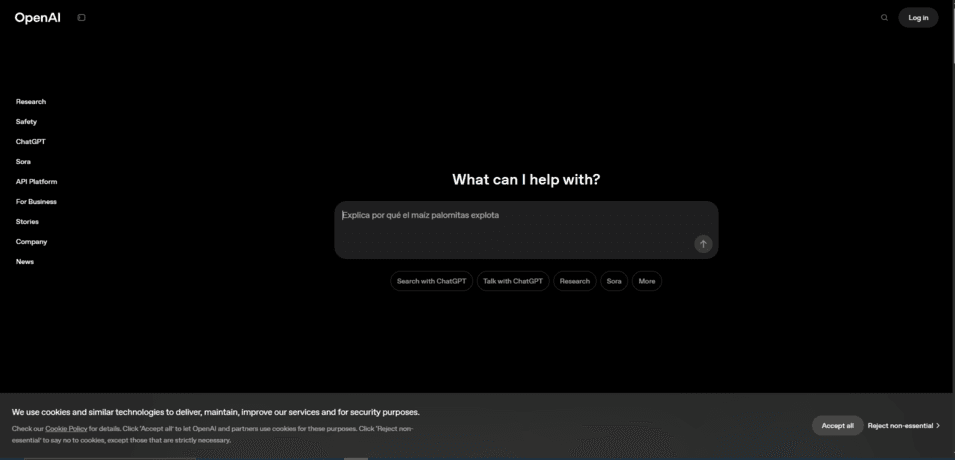Click the Search with ChatGPT chip
This screenshot has width=955, height=460.
[x=431, y=281]
